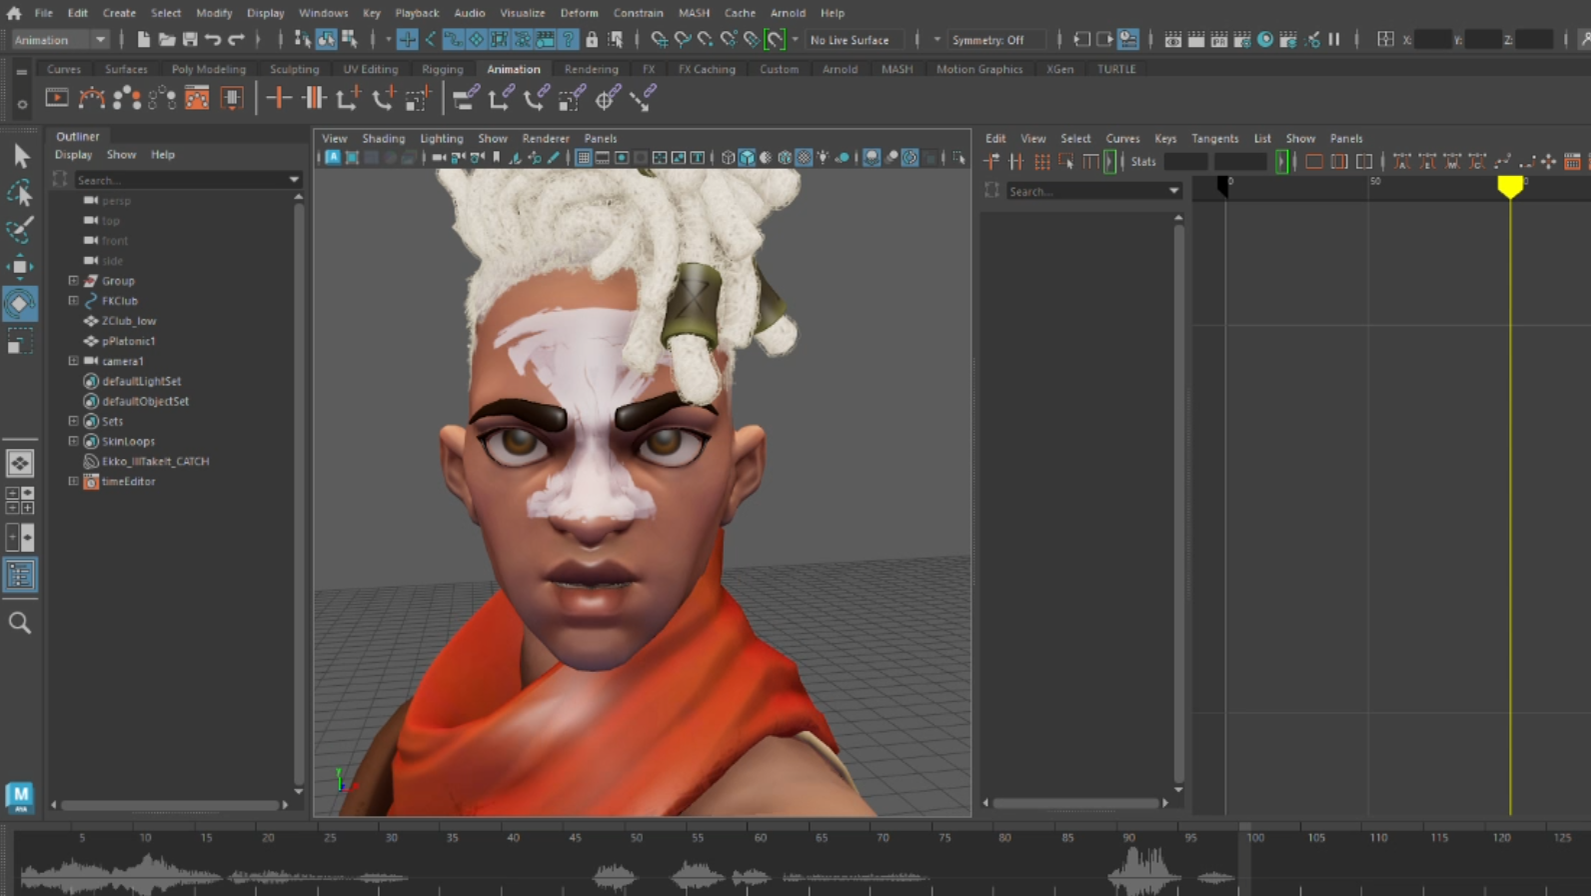Click the Graph Editor Stats first value field

[1184, 161]
